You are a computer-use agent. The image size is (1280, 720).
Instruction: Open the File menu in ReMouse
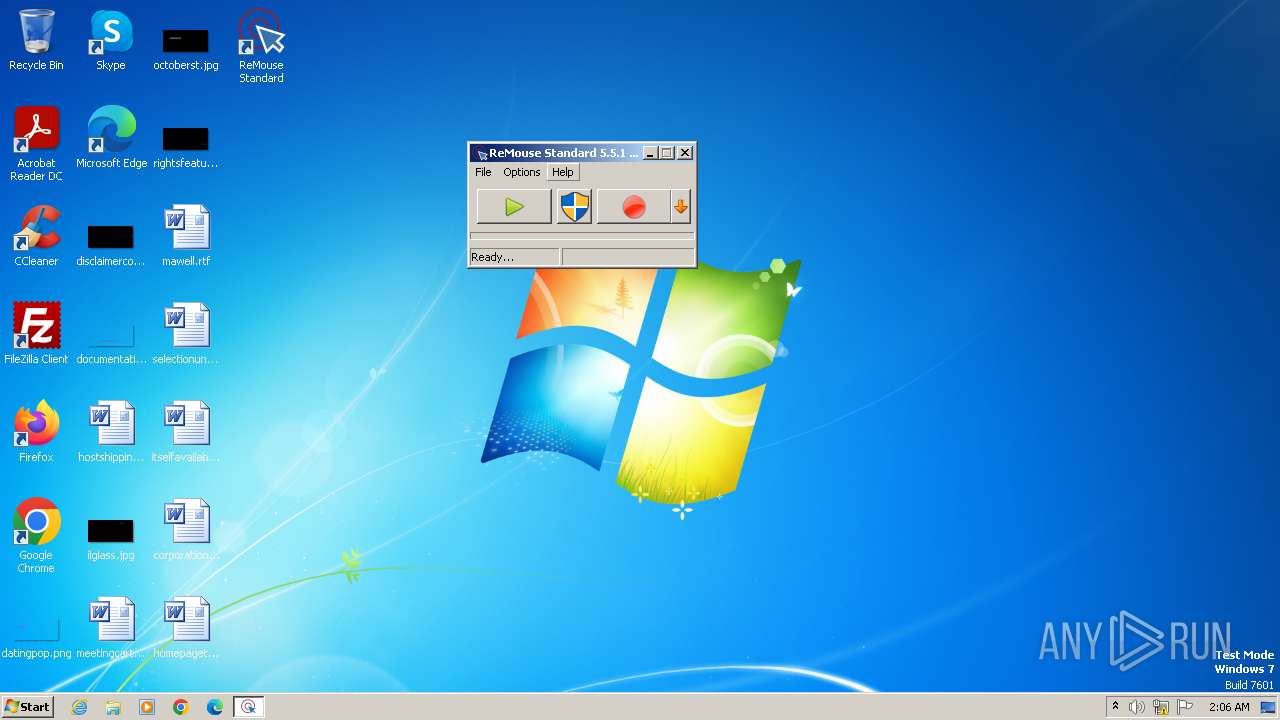(x=483, y=172)
